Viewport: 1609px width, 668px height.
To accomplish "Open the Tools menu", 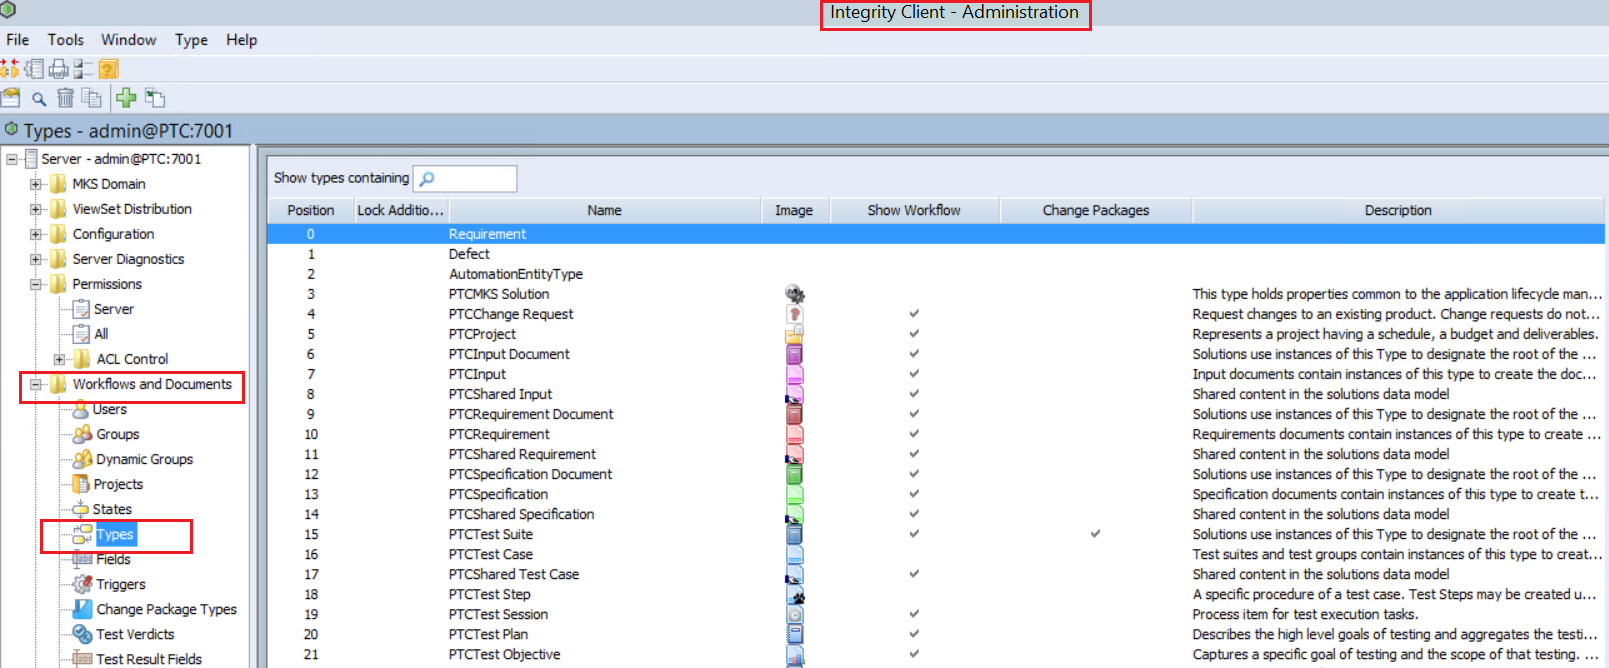I will (x=65, y=40).
